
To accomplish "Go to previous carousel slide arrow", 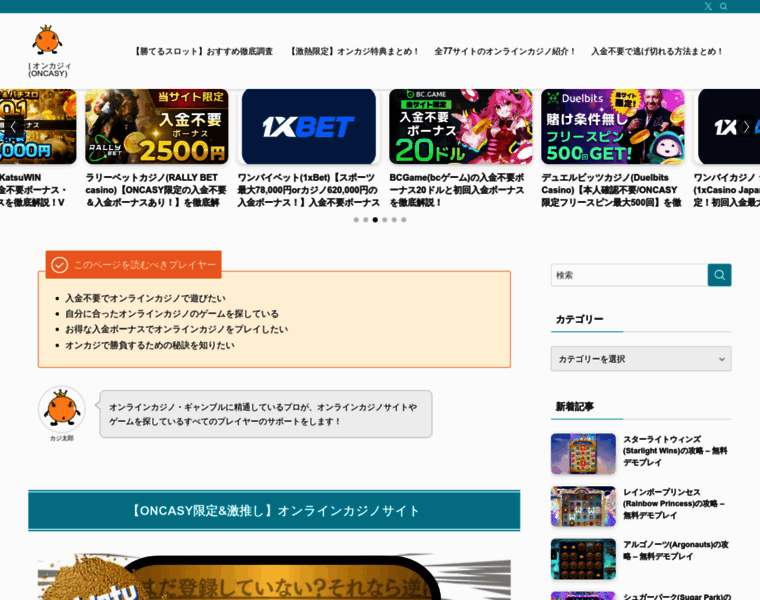I will pos(14,126).
